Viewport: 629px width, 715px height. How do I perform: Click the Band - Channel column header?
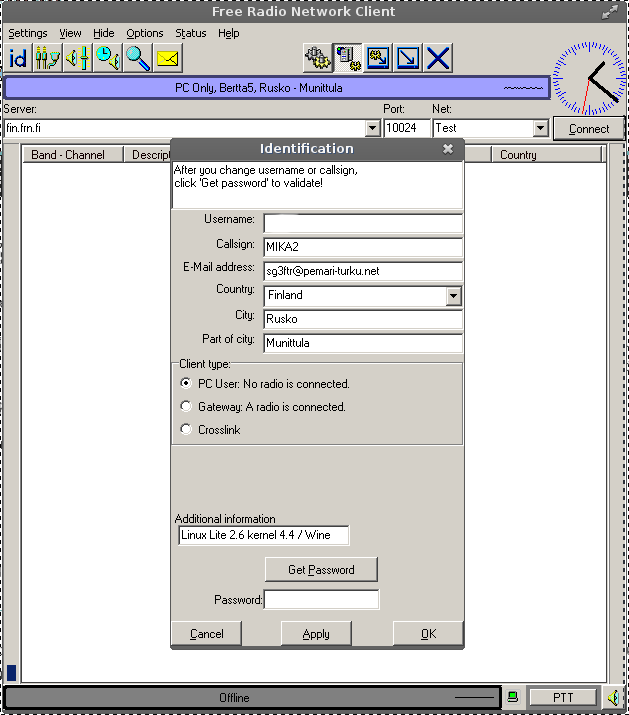[x=73, y=155]
